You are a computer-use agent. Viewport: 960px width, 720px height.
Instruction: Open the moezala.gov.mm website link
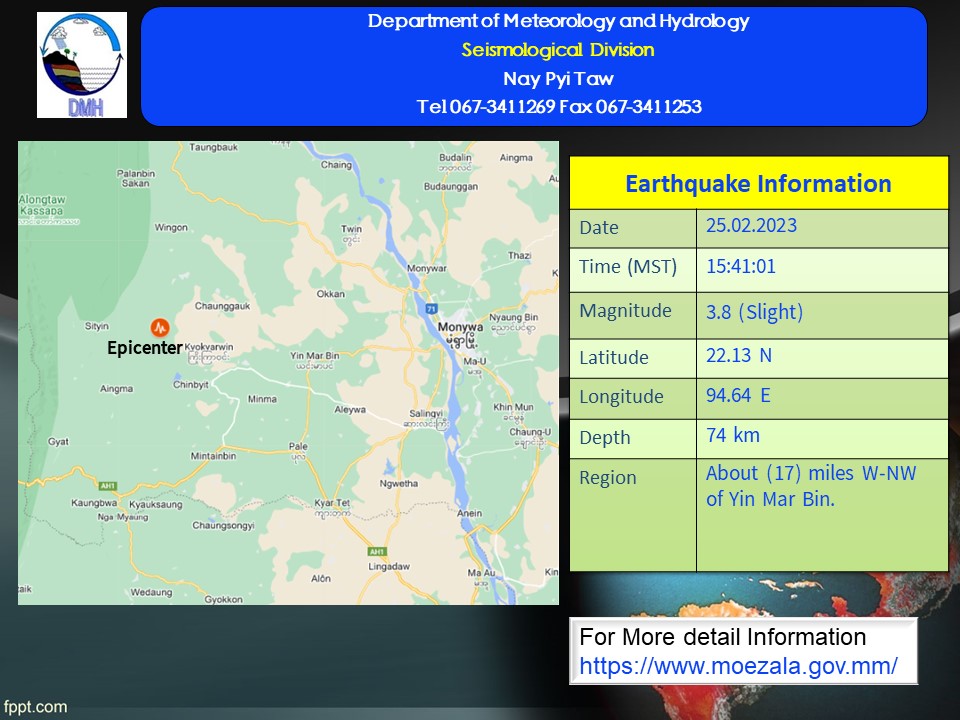[x=738, y=666]
